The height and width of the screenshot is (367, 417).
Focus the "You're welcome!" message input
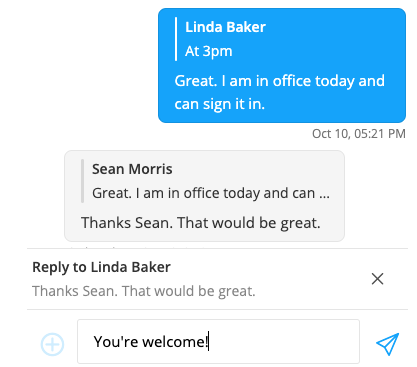tap(218, 341)
